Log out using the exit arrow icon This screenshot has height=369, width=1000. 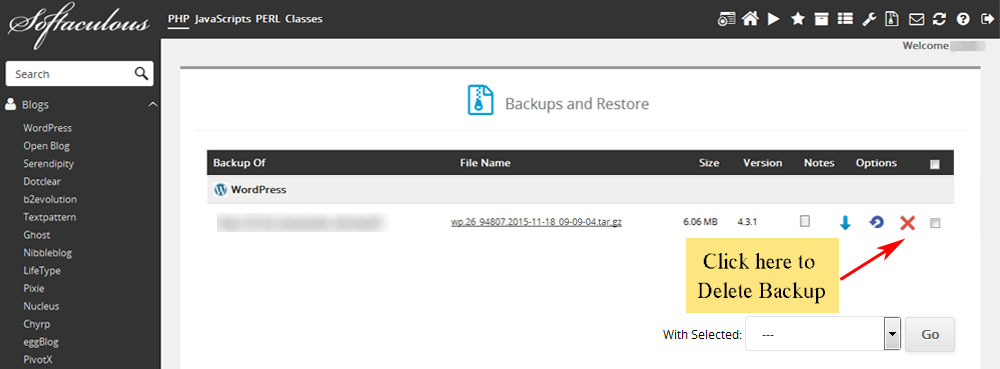(x=986, y=19)
